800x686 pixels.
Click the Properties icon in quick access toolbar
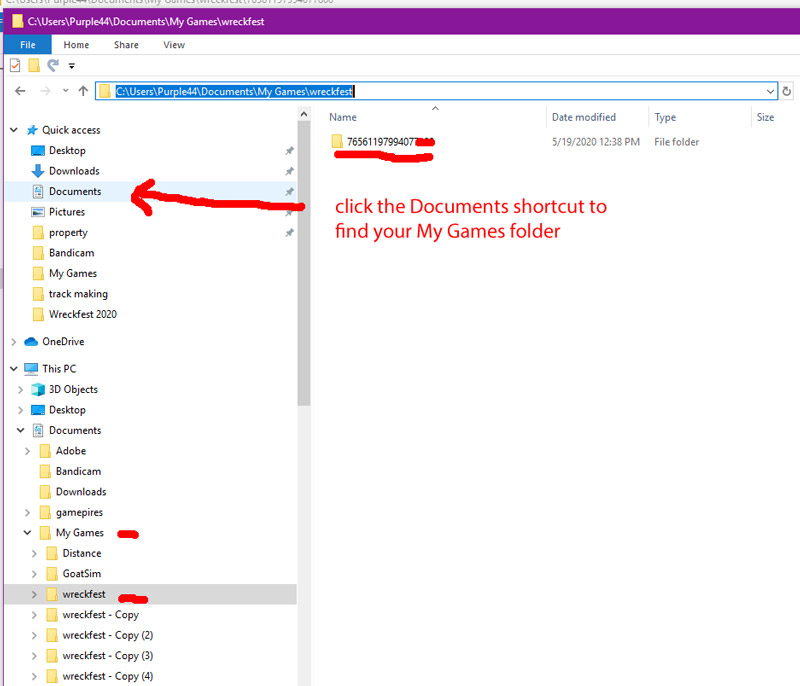[15, 65]
